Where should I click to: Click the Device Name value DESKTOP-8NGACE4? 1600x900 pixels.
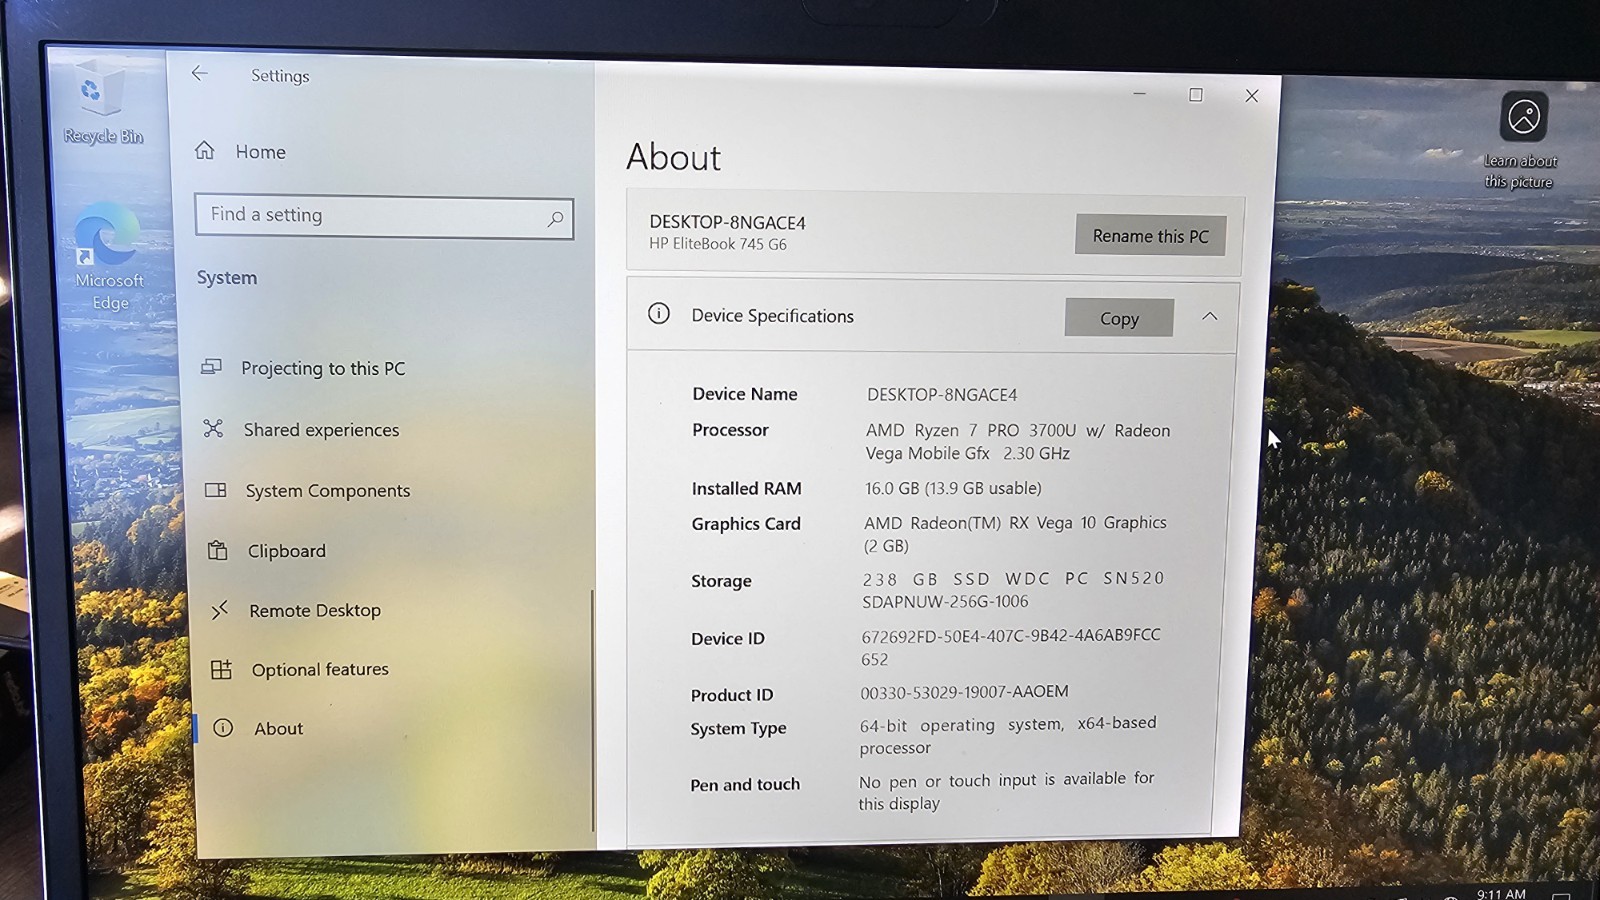pyautogui.click(x=942, y=395)
